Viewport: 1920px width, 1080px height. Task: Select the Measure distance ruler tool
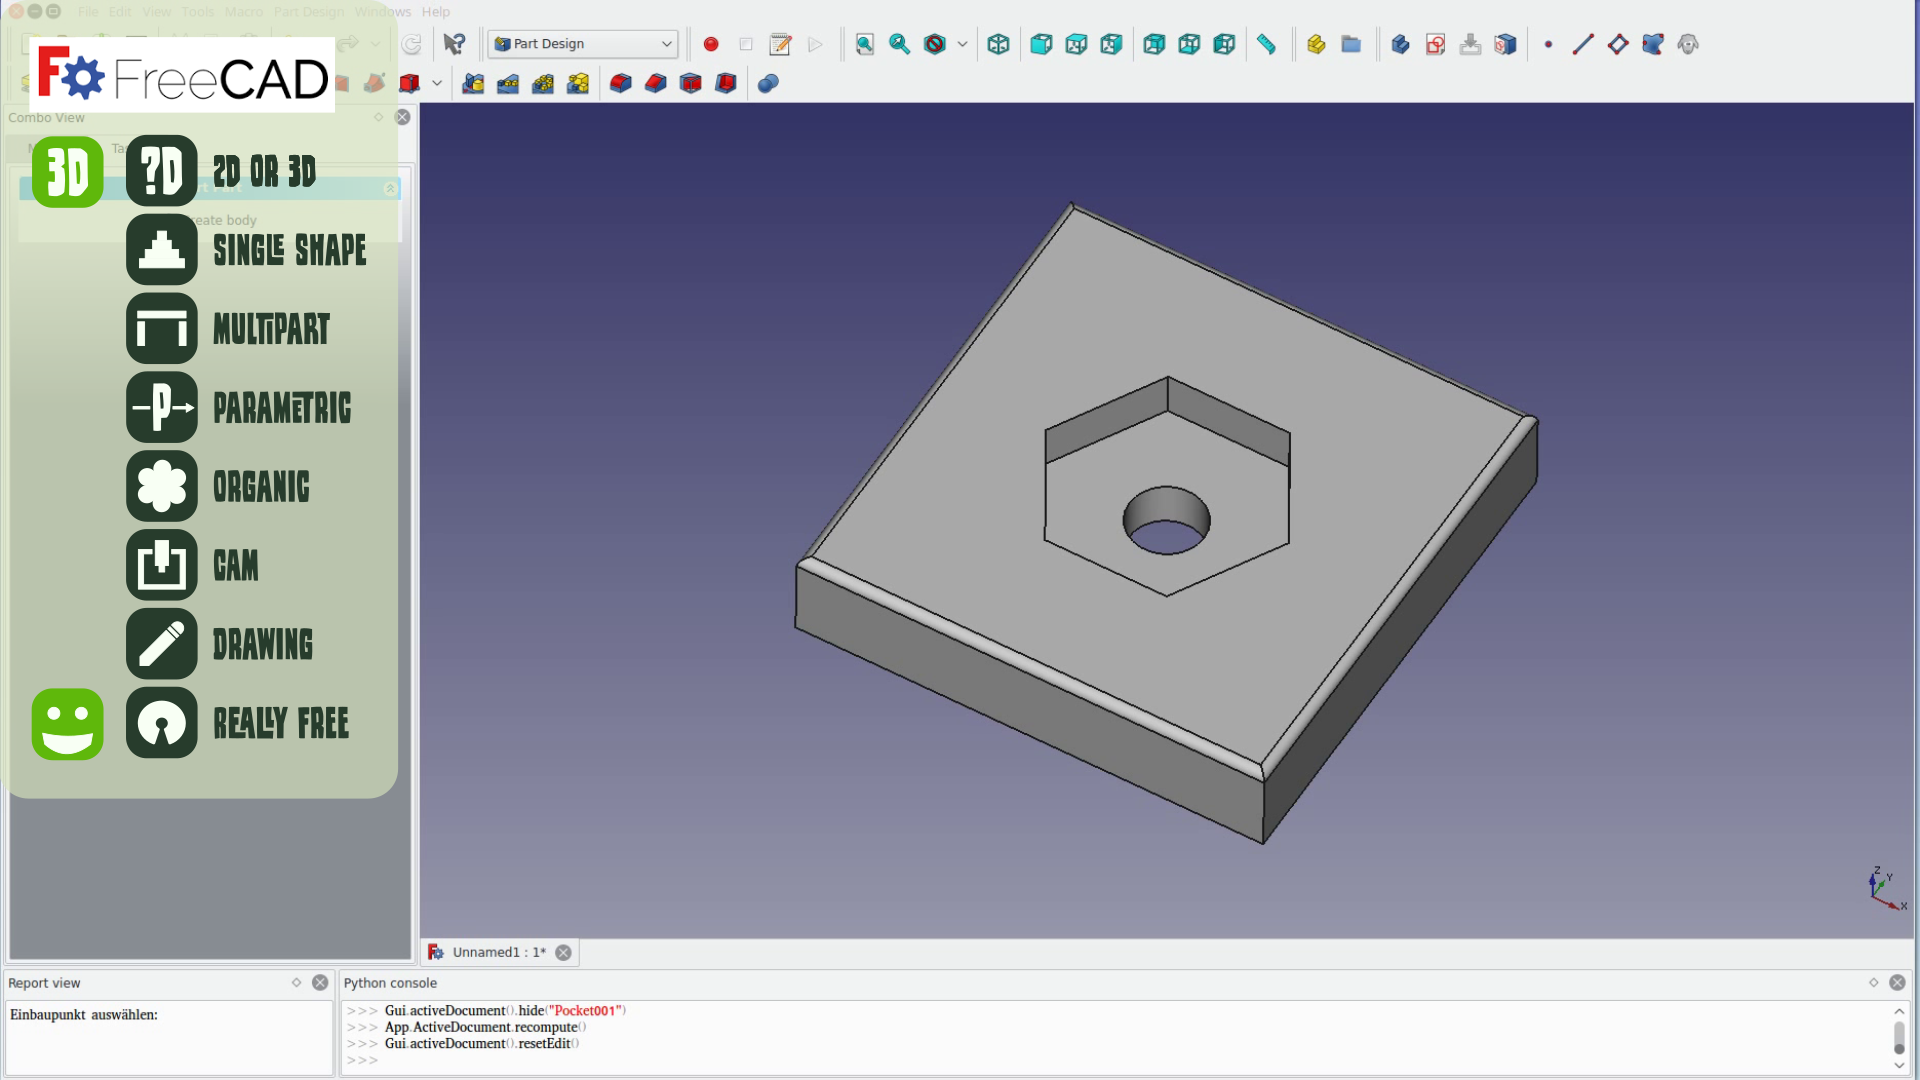pyautogui.click(x=1267, y=44)
